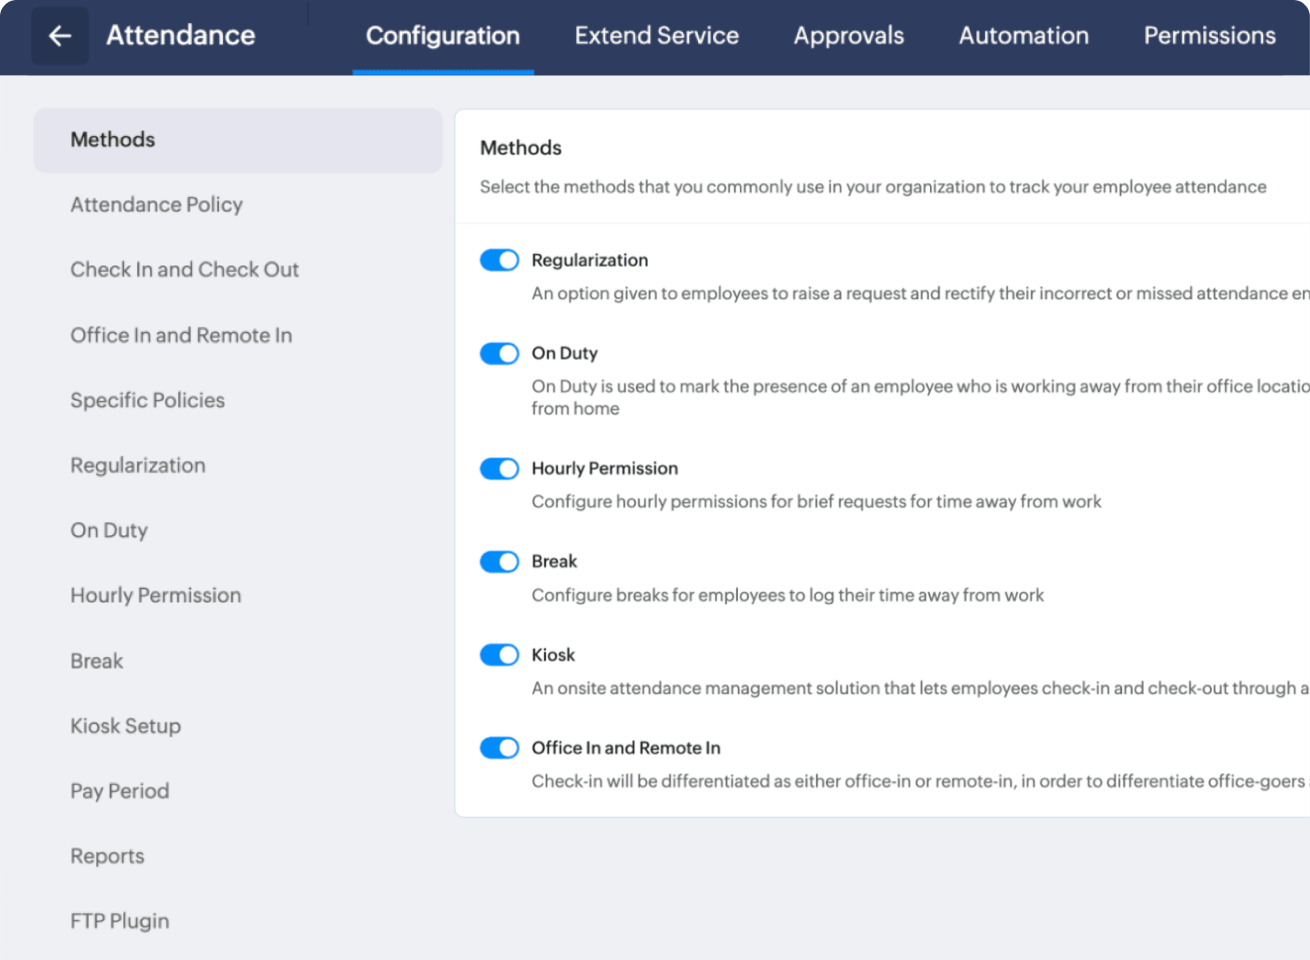1310x960 pixels.
Task: Open Attendance Policy in the sidebar
Action: (156, 205)
